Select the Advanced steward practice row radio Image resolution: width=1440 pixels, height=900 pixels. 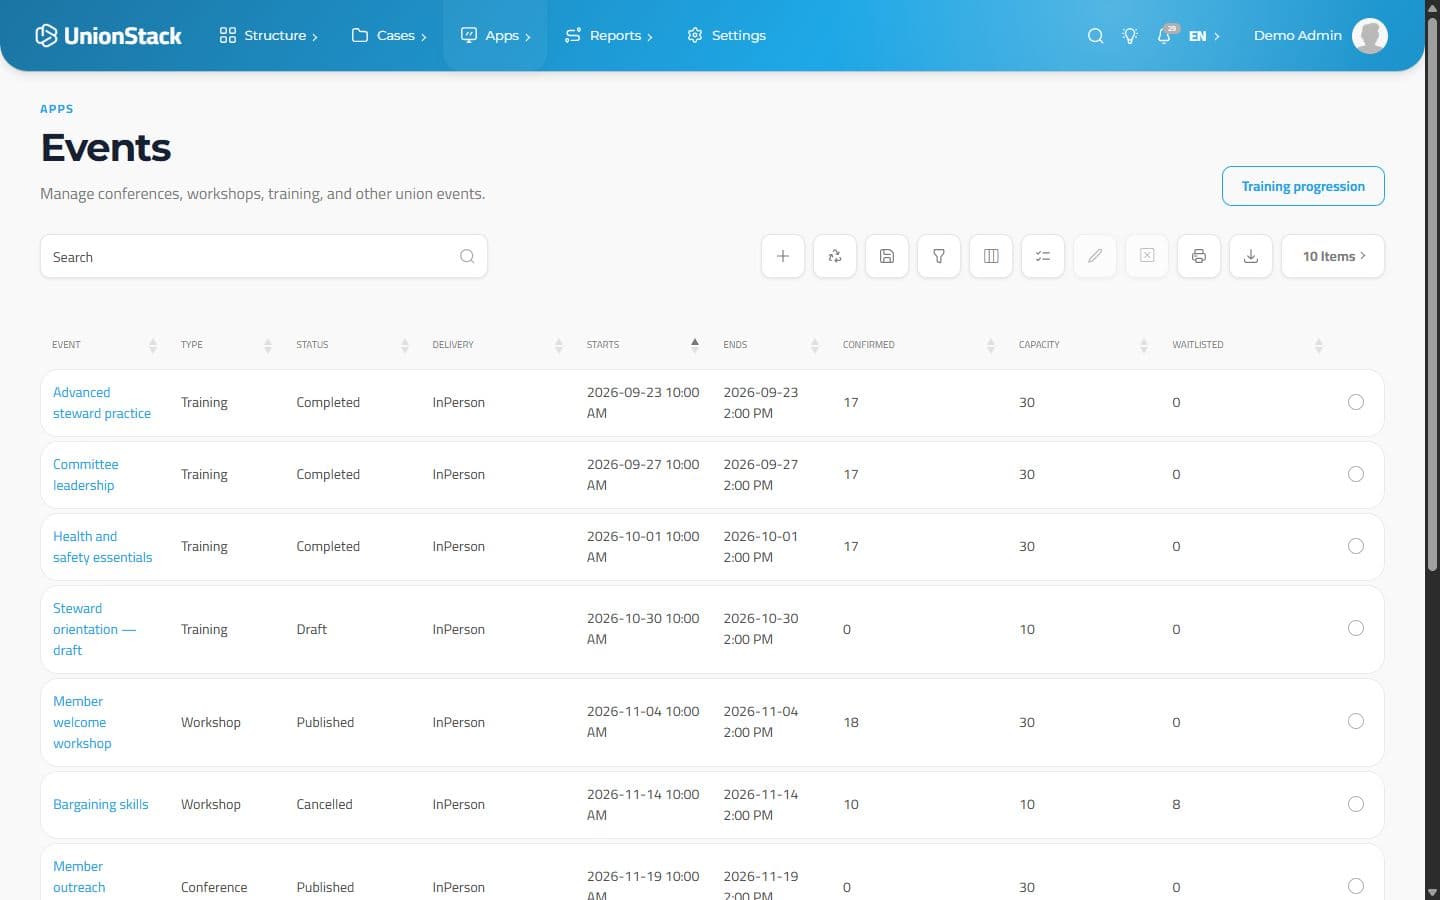(1356, 402)
